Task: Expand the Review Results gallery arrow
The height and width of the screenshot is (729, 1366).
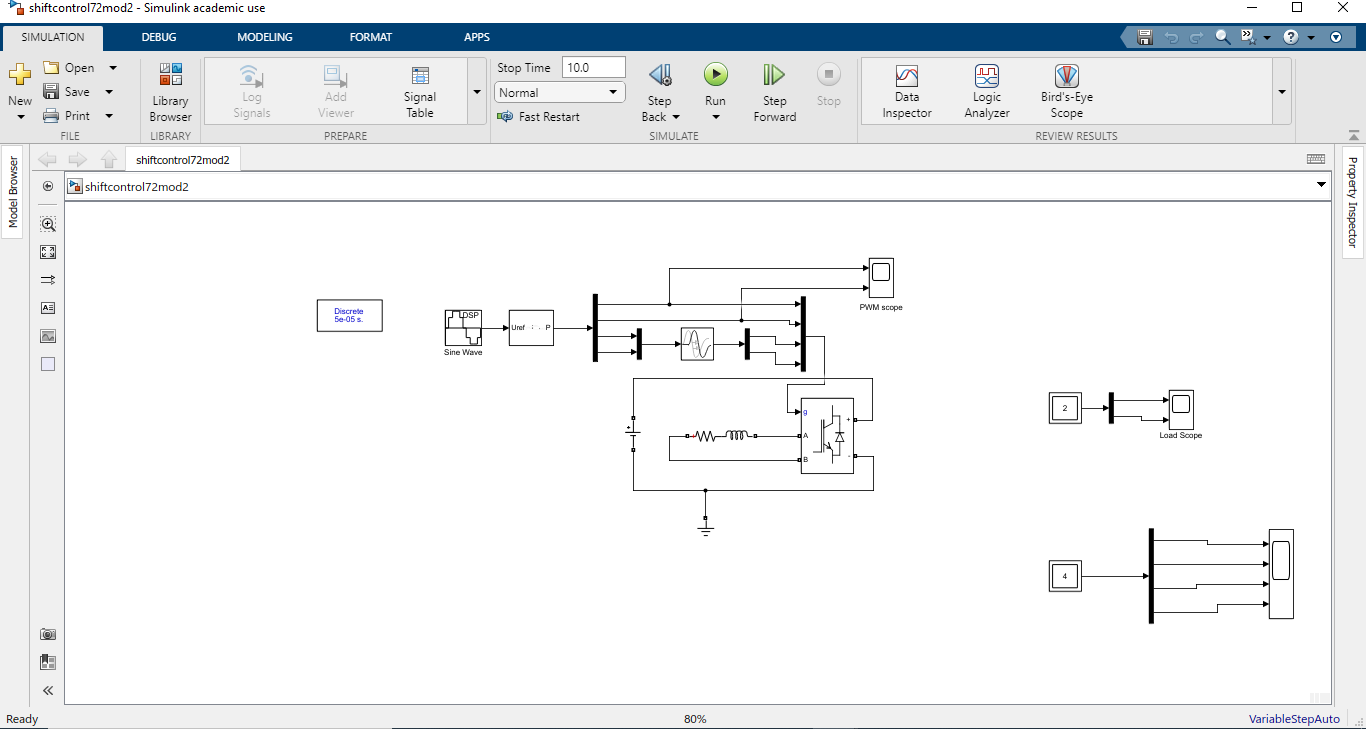Action: pyautogui.click(x=1282, y=92)
